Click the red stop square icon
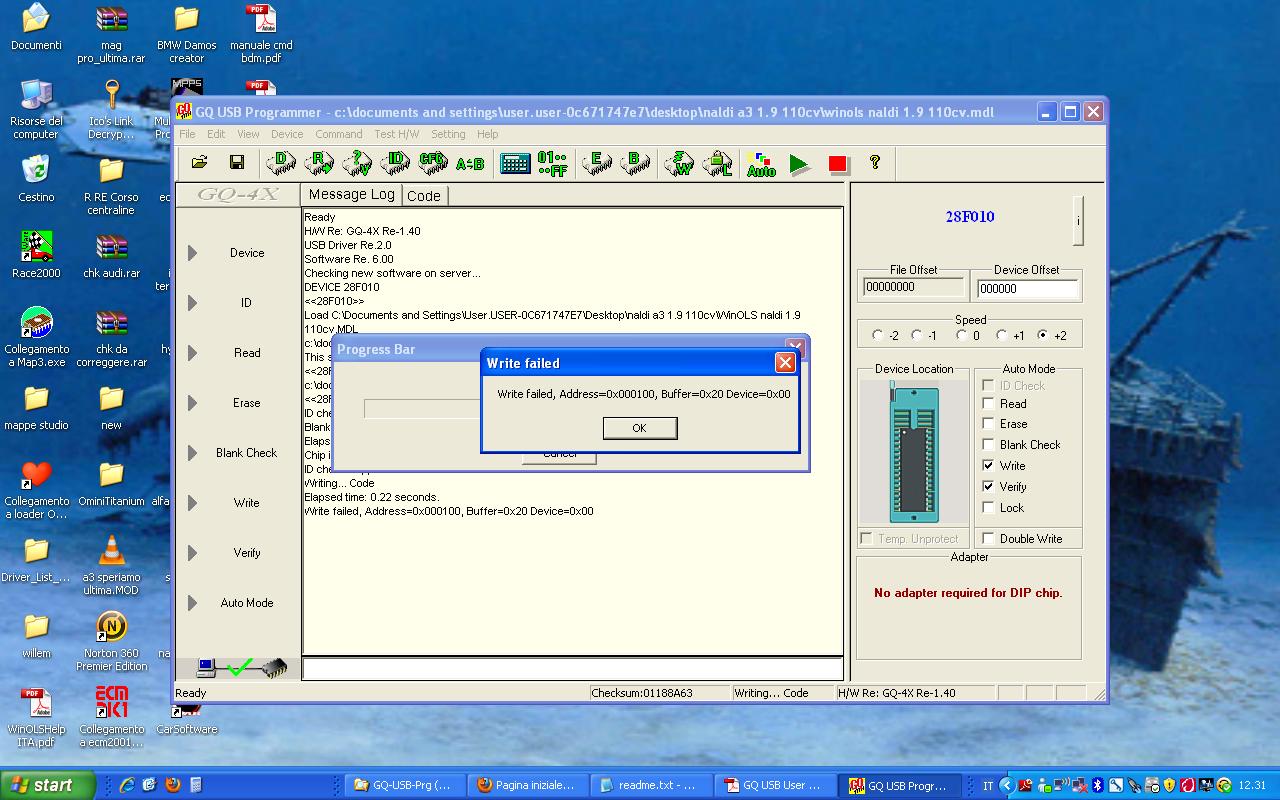Image resolution: width=1280 pixels, height=800 pixels. click(838, 164)
